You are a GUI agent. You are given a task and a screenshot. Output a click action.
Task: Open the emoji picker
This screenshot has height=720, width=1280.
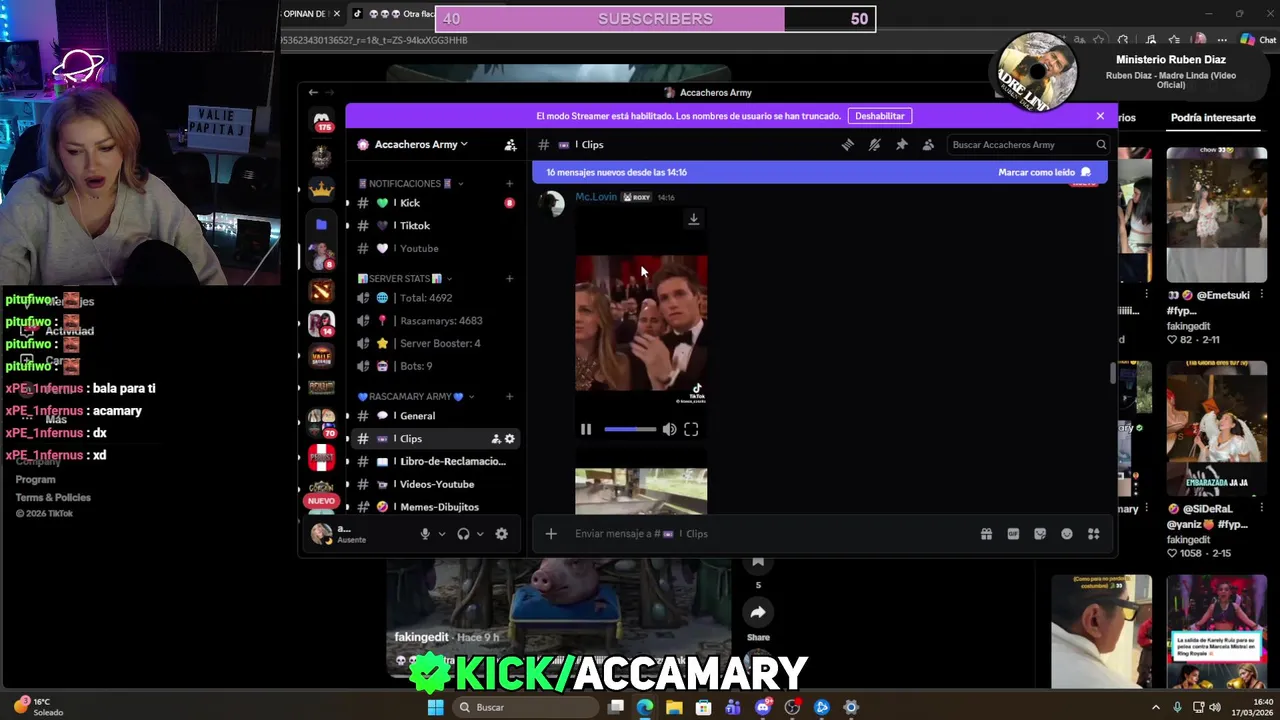click(1067, 534)
